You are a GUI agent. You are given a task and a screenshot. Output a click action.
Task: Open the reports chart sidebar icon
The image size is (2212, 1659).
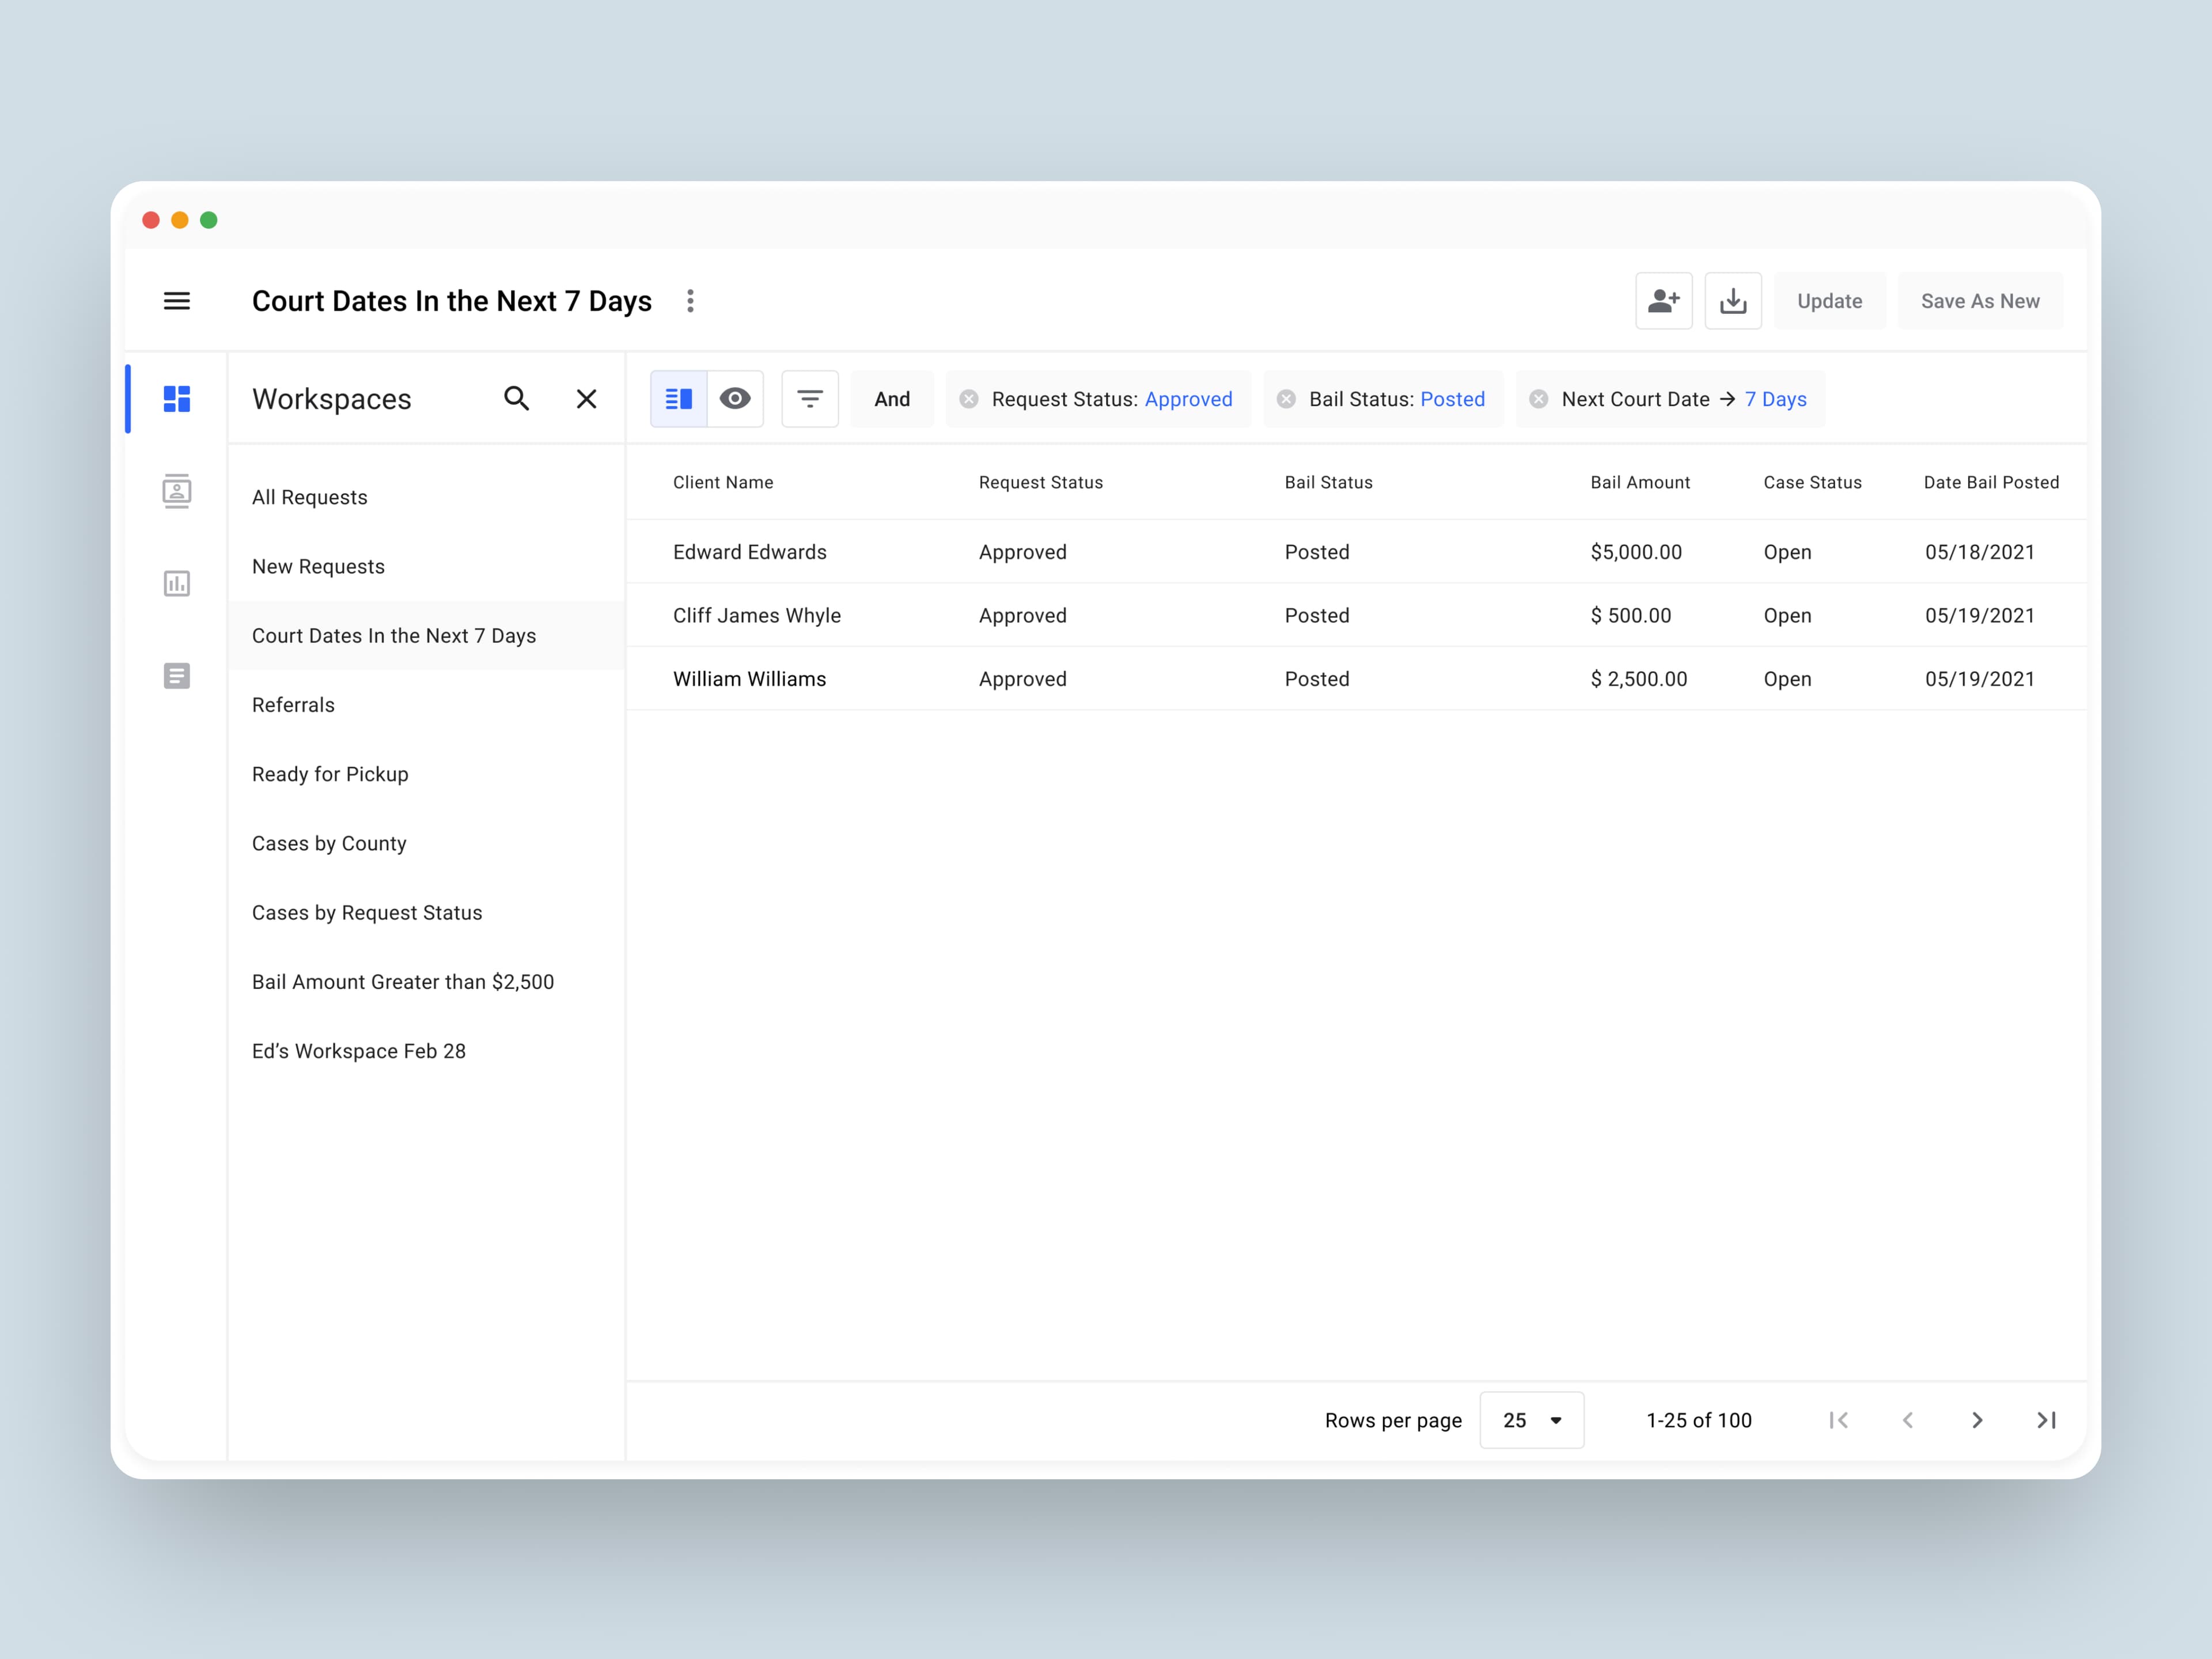[177, 583]
